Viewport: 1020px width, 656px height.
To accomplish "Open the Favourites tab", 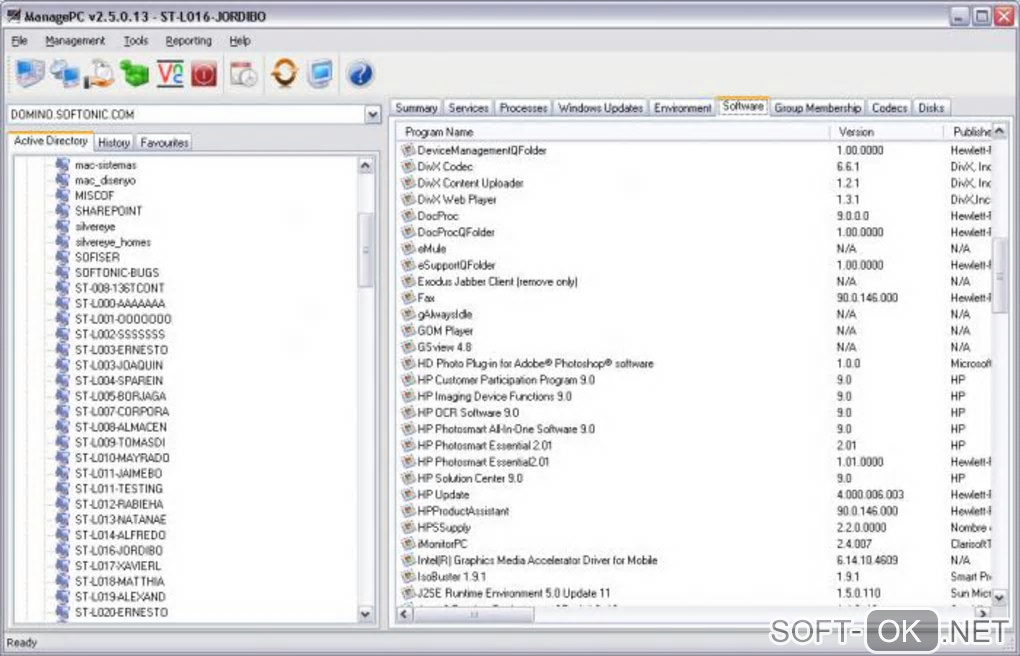I will coord(164,143).
